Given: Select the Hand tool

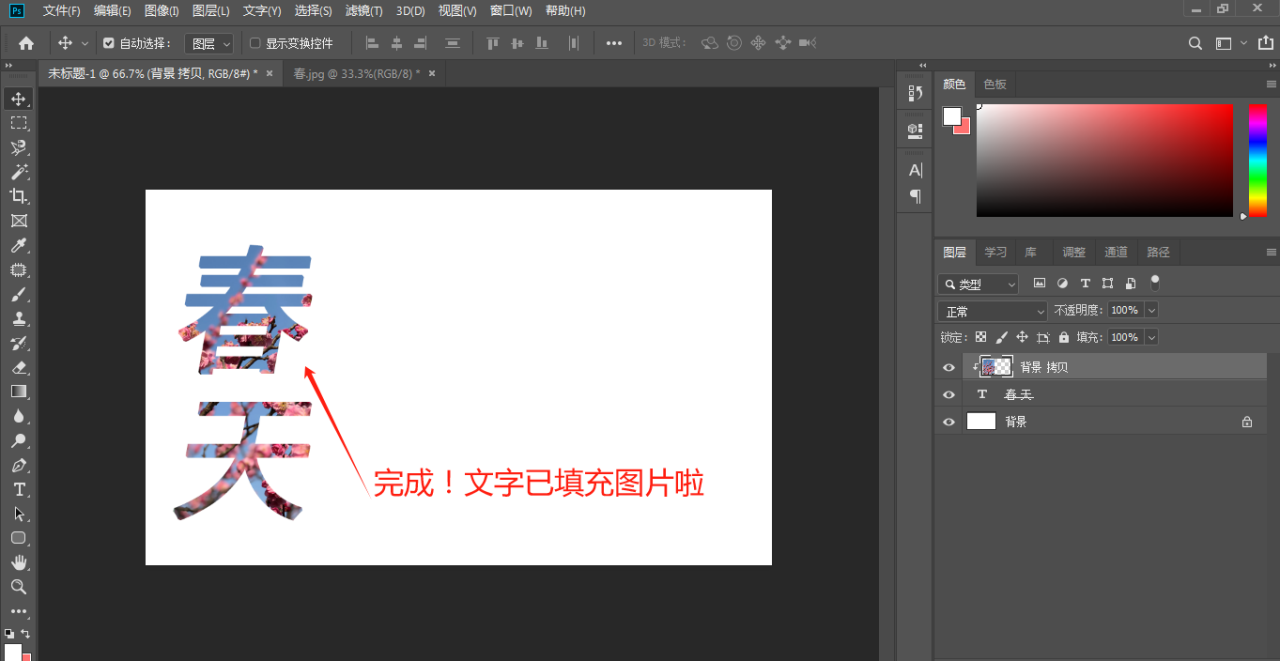Looking at the screenshot, I should (18, 563).
